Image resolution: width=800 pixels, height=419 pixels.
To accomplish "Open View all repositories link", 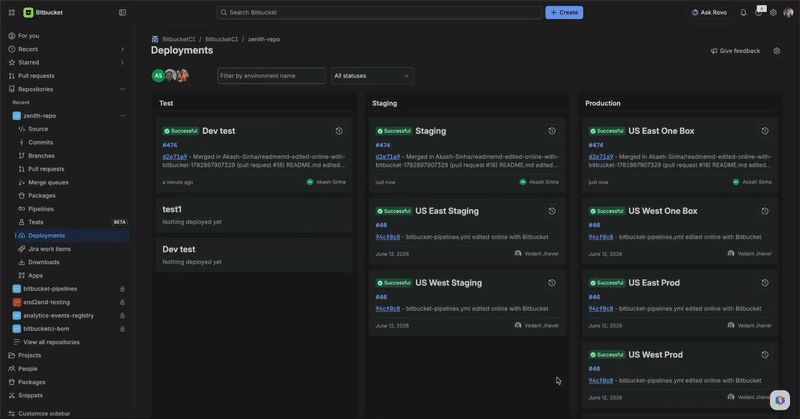I will point(51,342).
